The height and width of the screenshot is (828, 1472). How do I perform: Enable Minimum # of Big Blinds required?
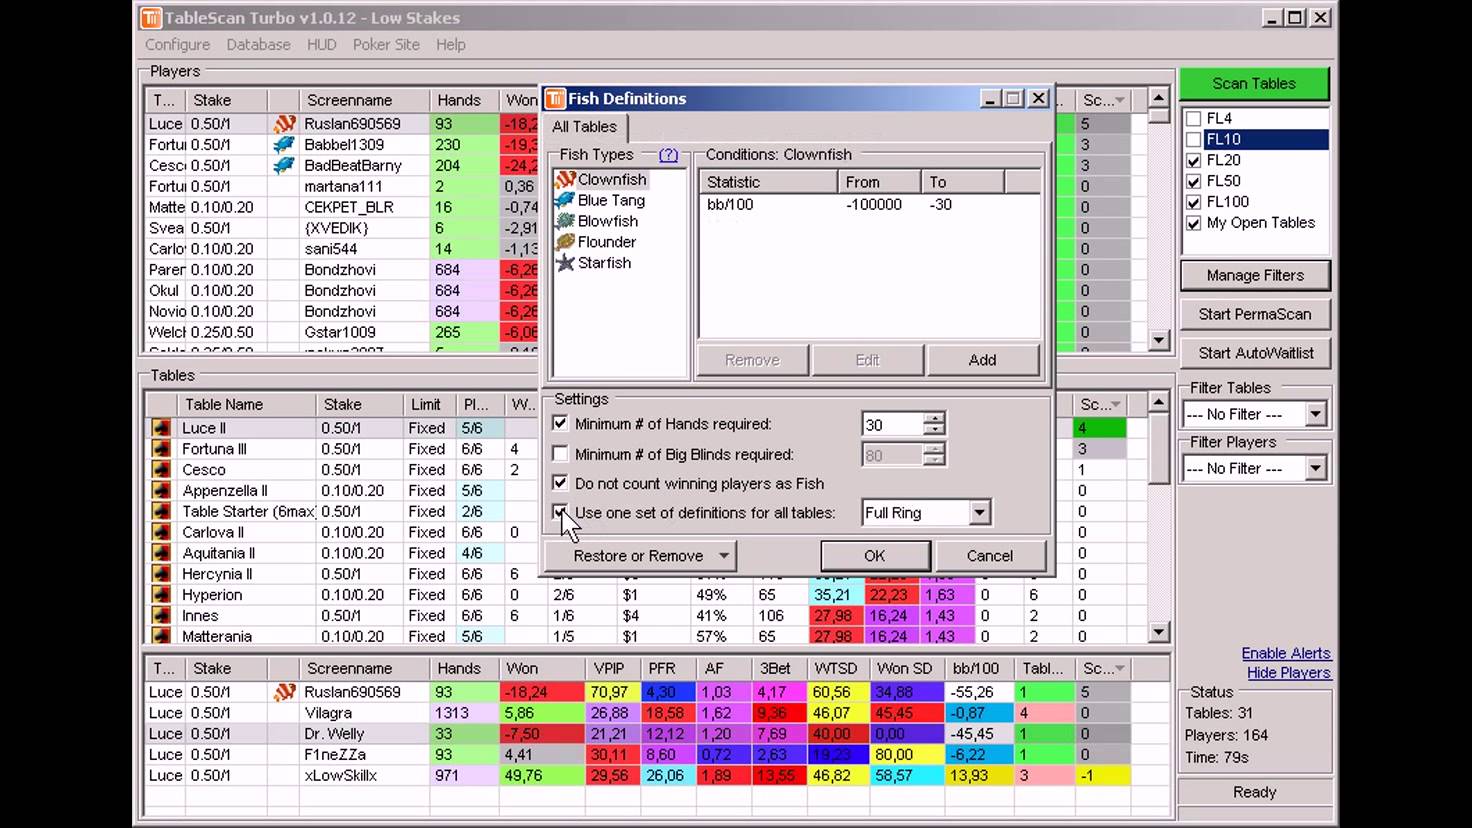click(x=560, y=454)
